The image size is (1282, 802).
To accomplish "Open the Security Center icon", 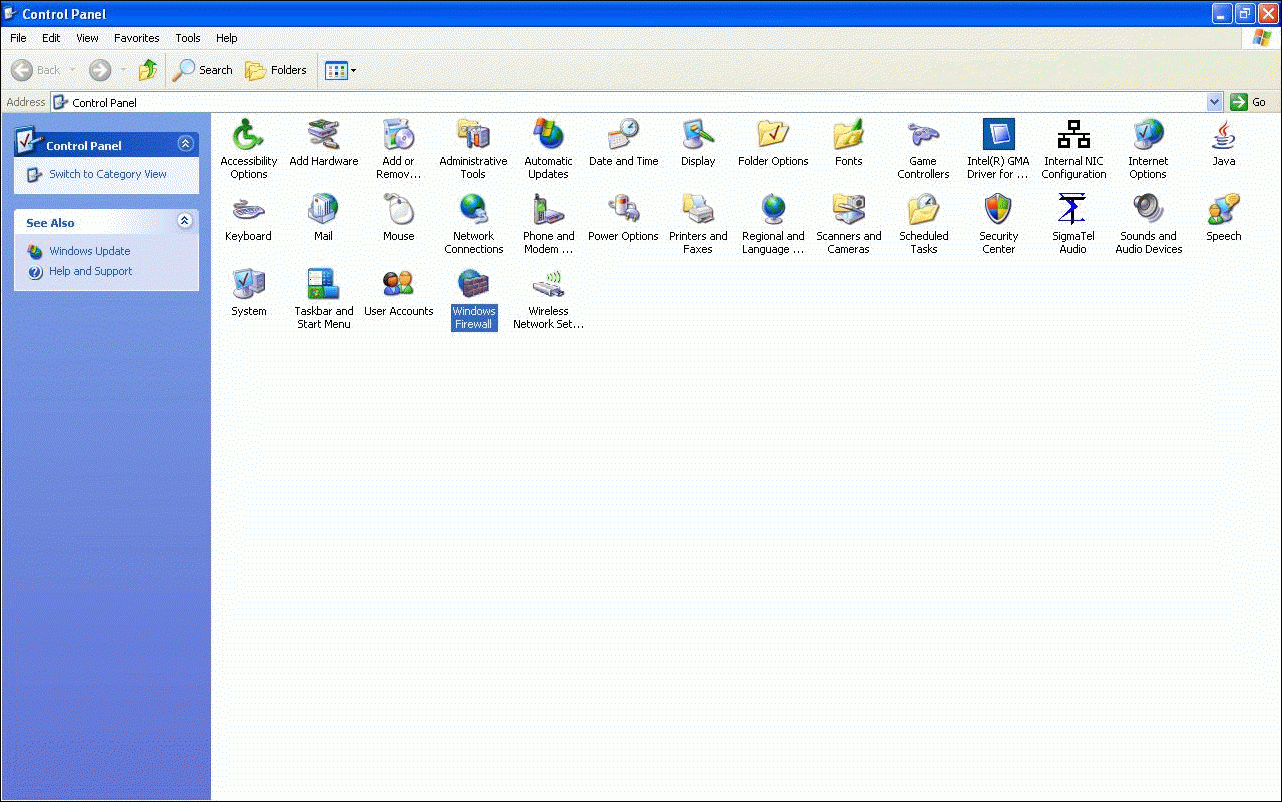I will [998, 210].
